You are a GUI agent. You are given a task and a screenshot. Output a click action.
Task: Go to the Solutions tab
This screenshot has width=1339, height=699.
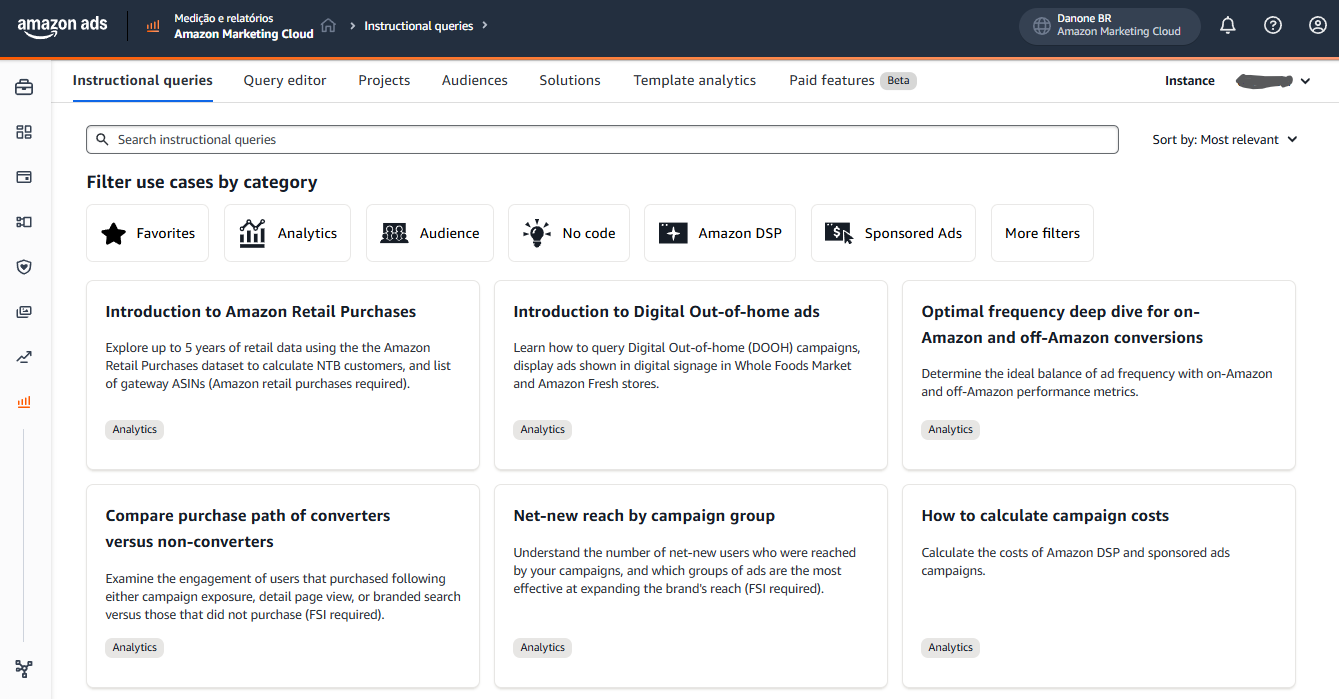570,80
